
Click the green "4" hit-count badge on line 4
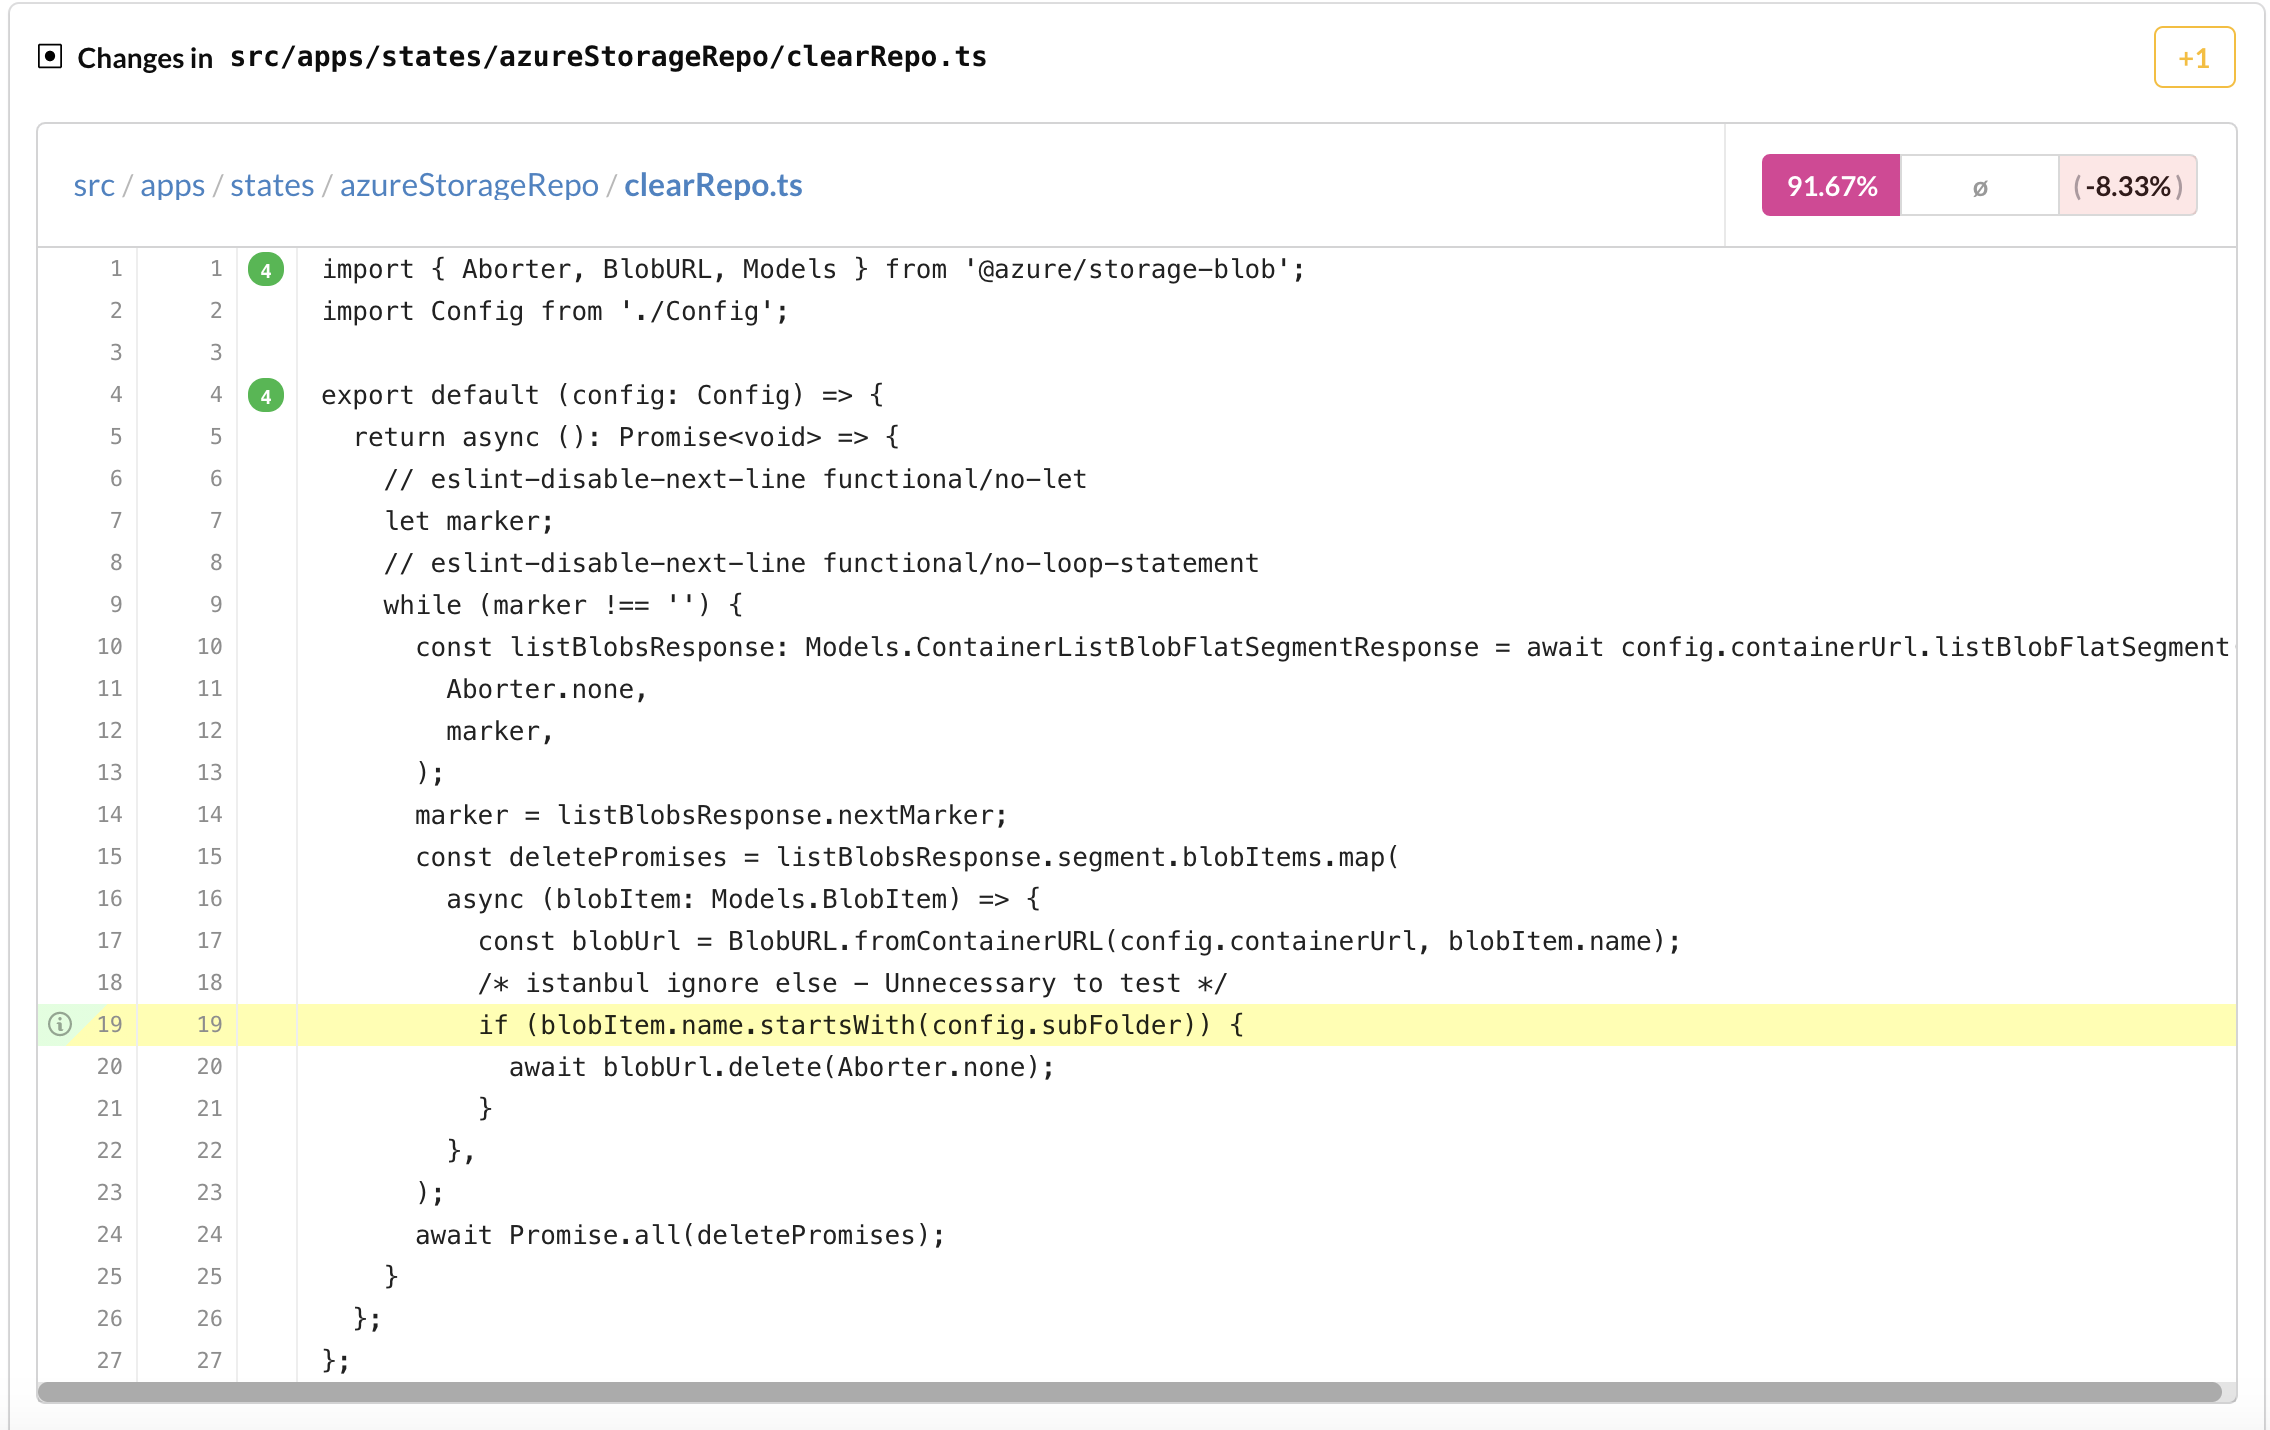[x=265, y=394]
